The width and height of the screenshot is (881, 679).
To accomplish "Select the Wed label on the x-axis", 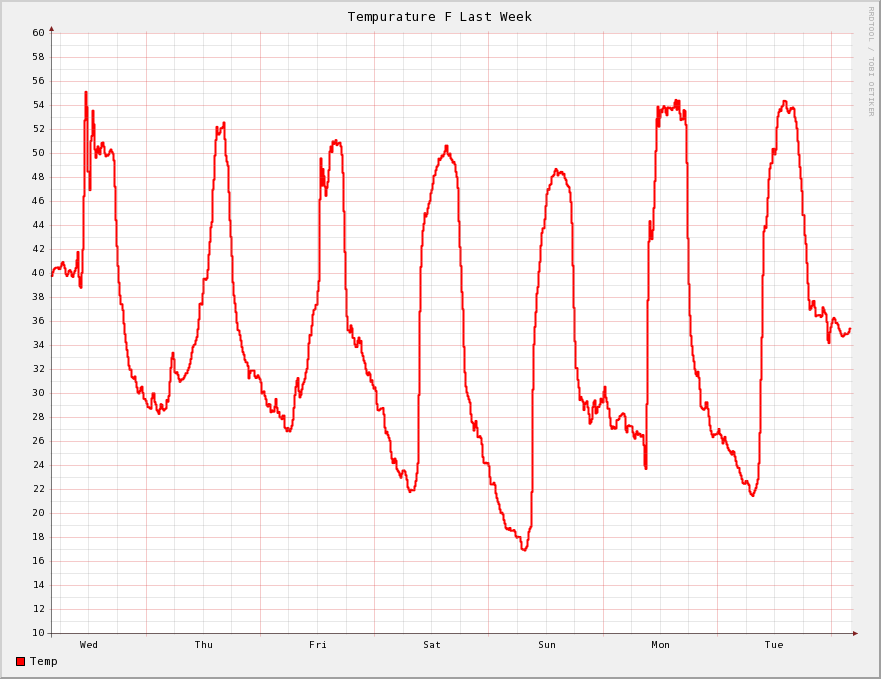I will coord(89,645).
